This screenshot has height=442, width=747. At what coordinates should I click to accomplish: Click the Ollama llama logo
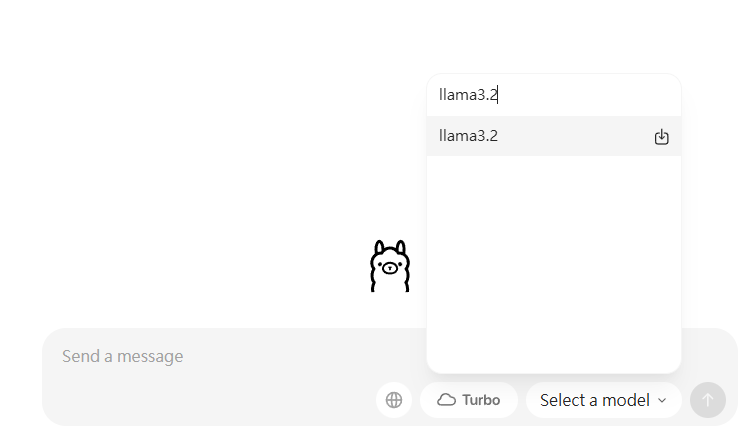pos(390,266)
